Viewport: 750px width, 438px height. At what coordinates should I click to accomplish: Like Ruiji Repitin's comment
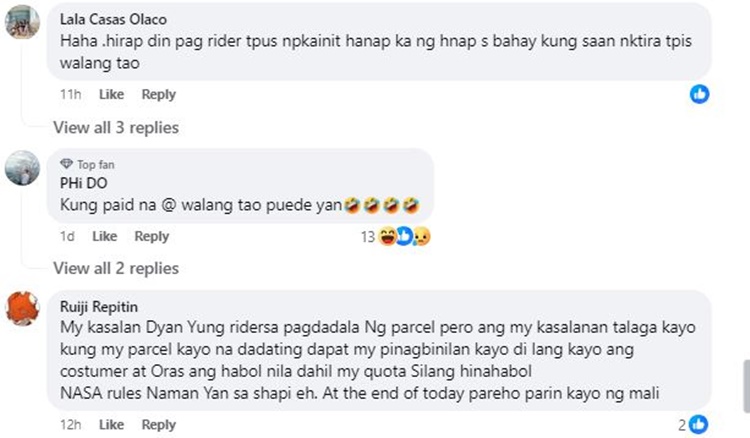111,425
